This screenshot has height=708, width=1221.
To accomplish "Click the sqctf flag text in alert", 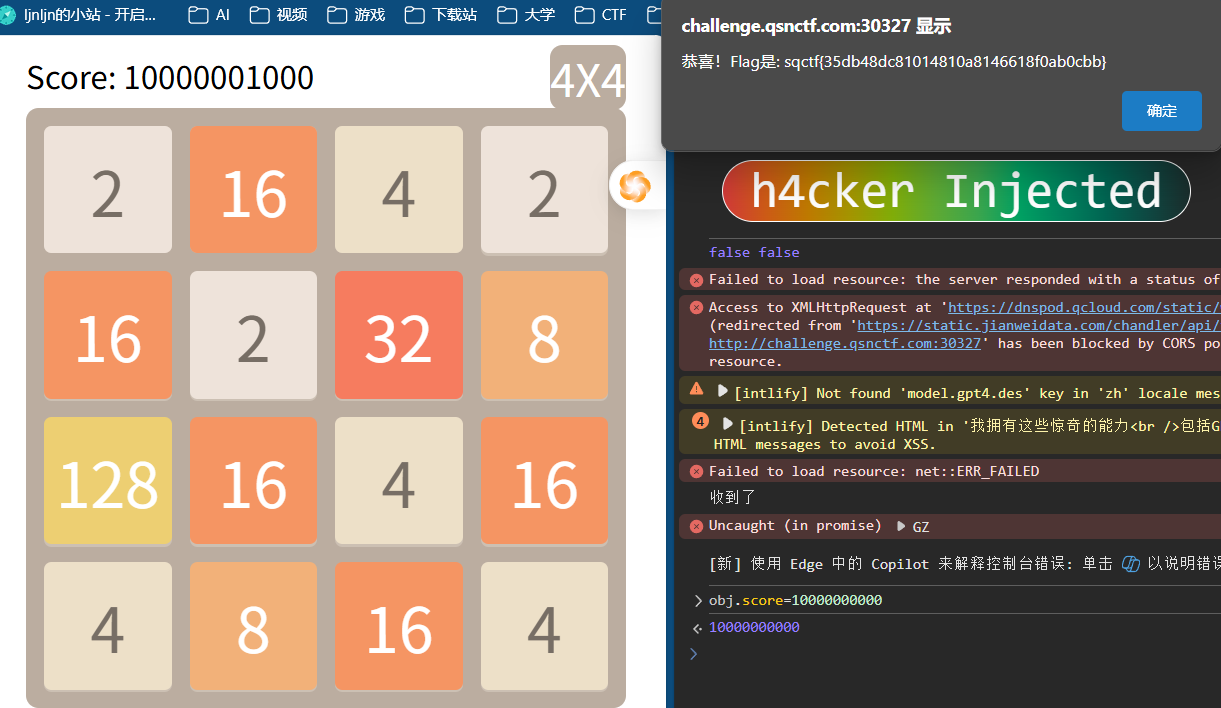I will [x=945, y=62].
